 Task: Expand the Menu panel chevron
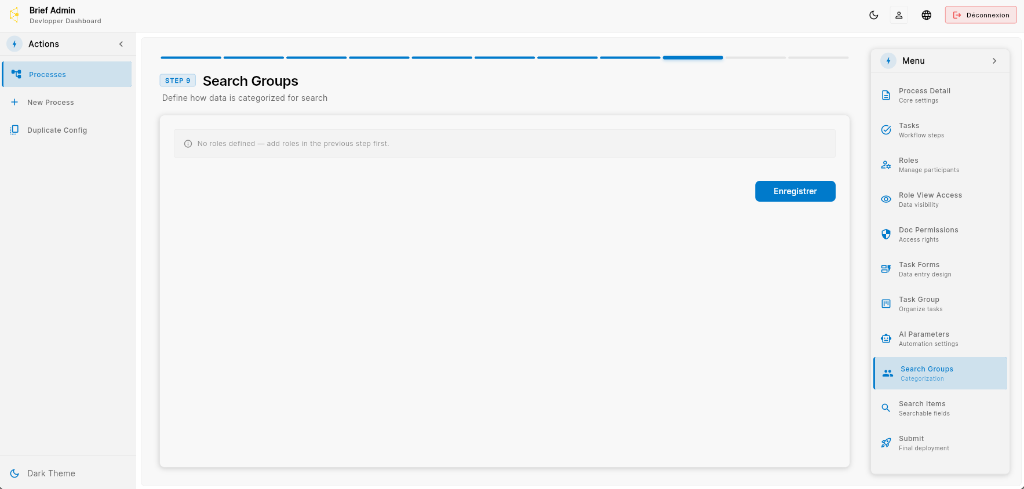994,61
